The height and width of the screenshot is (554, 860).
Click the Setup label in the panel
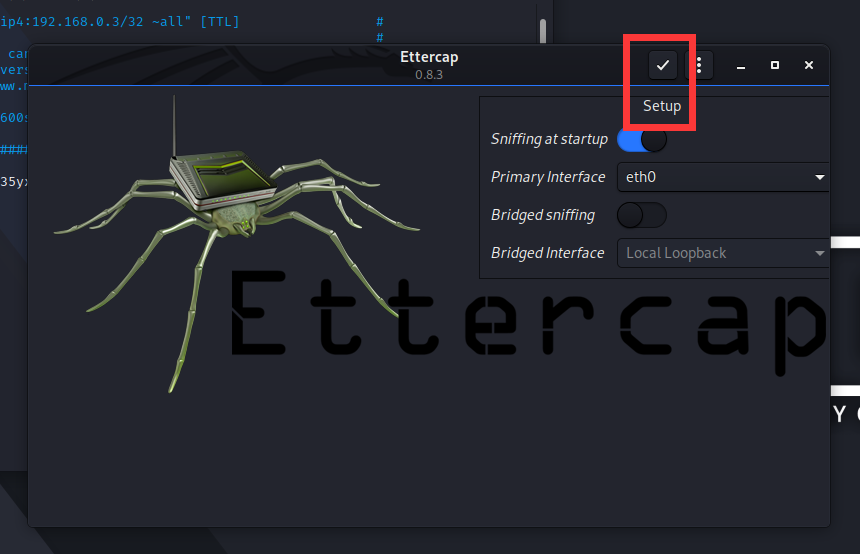pyautogui.click(x=662, y=106)
